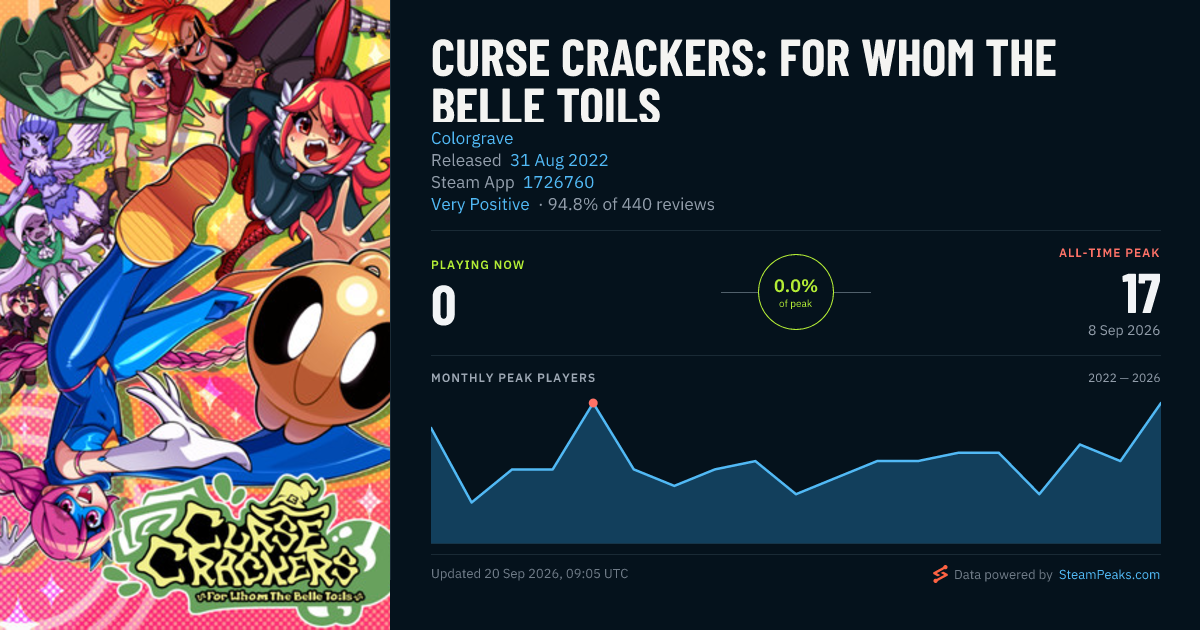Open the Colorgrave developer link

coord(472,138)
